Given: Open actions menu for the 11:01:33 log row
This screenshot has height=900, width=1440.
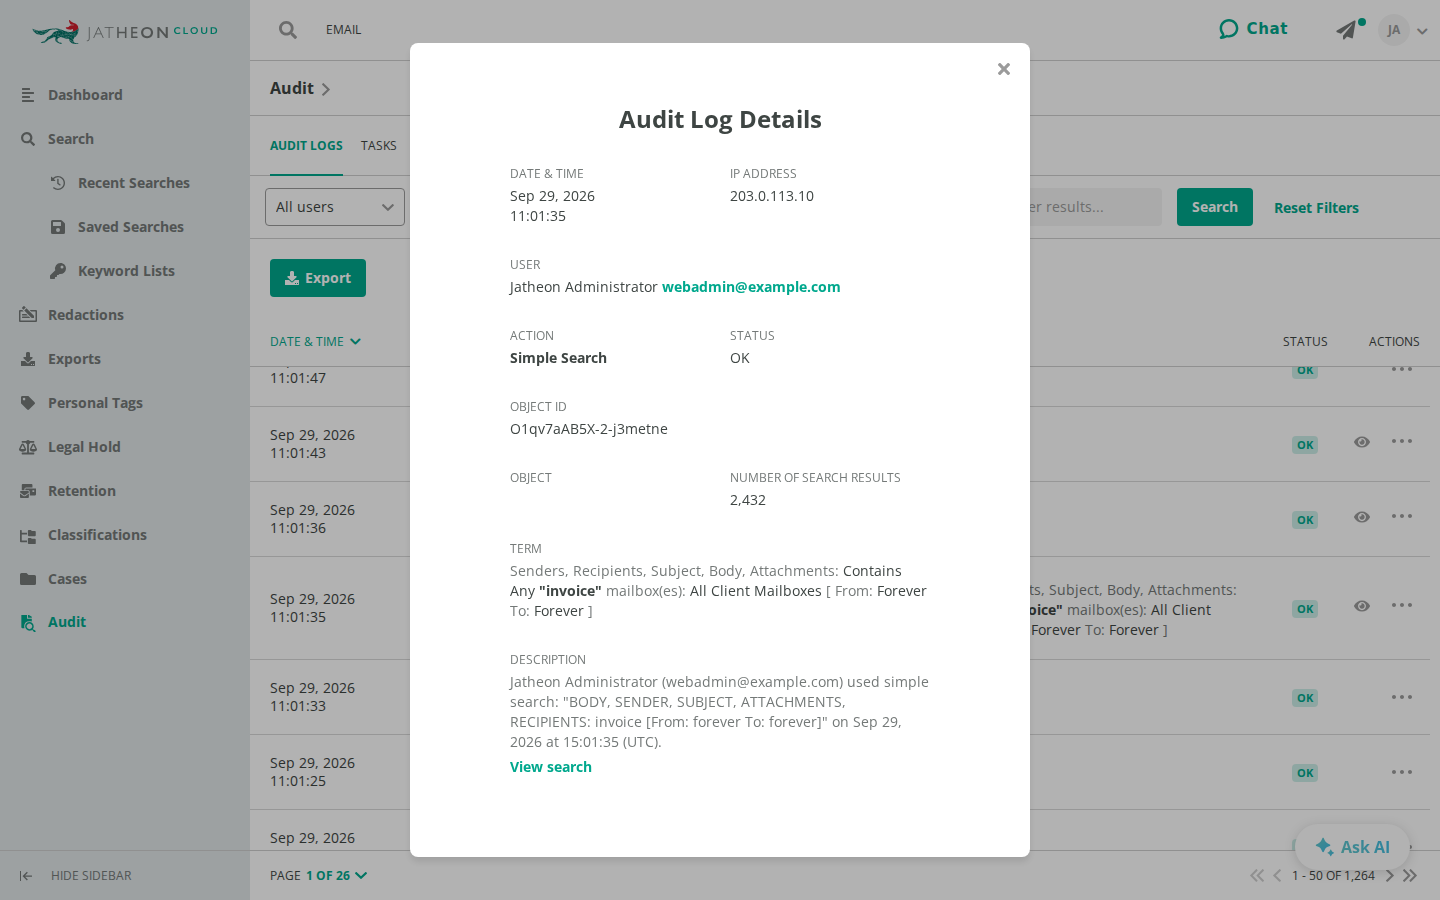Looking at the screenshot, I should point(1402,697).
